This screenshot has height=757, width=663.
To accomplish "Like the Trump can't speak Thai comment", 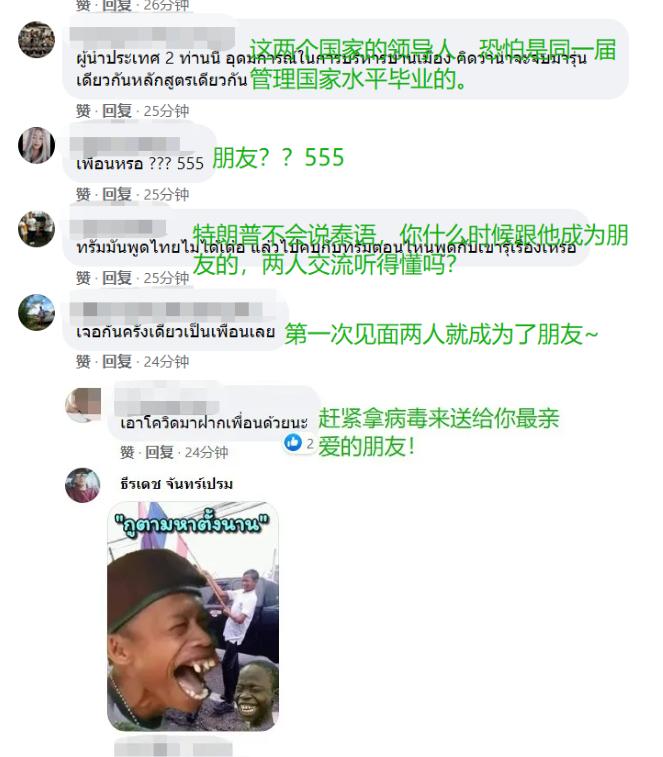I will tap(83, 278).
